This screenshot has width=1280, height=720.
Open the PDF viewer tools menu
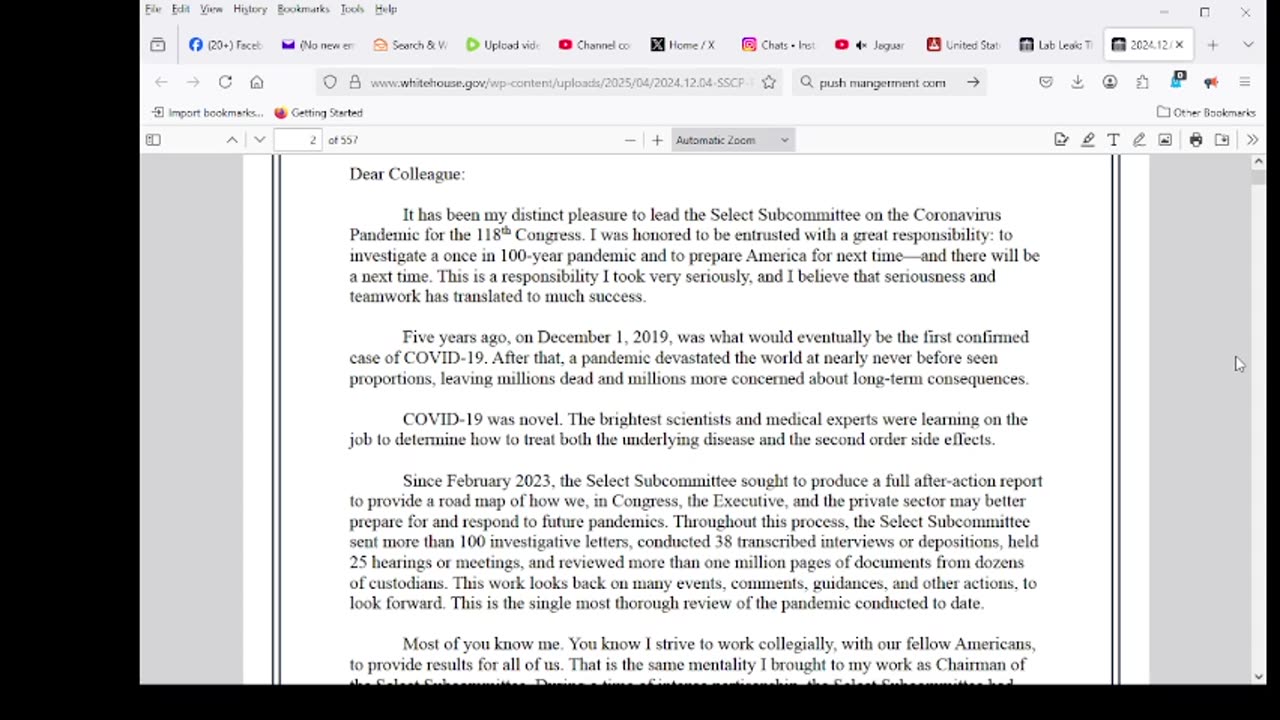tap(1252, 140)
